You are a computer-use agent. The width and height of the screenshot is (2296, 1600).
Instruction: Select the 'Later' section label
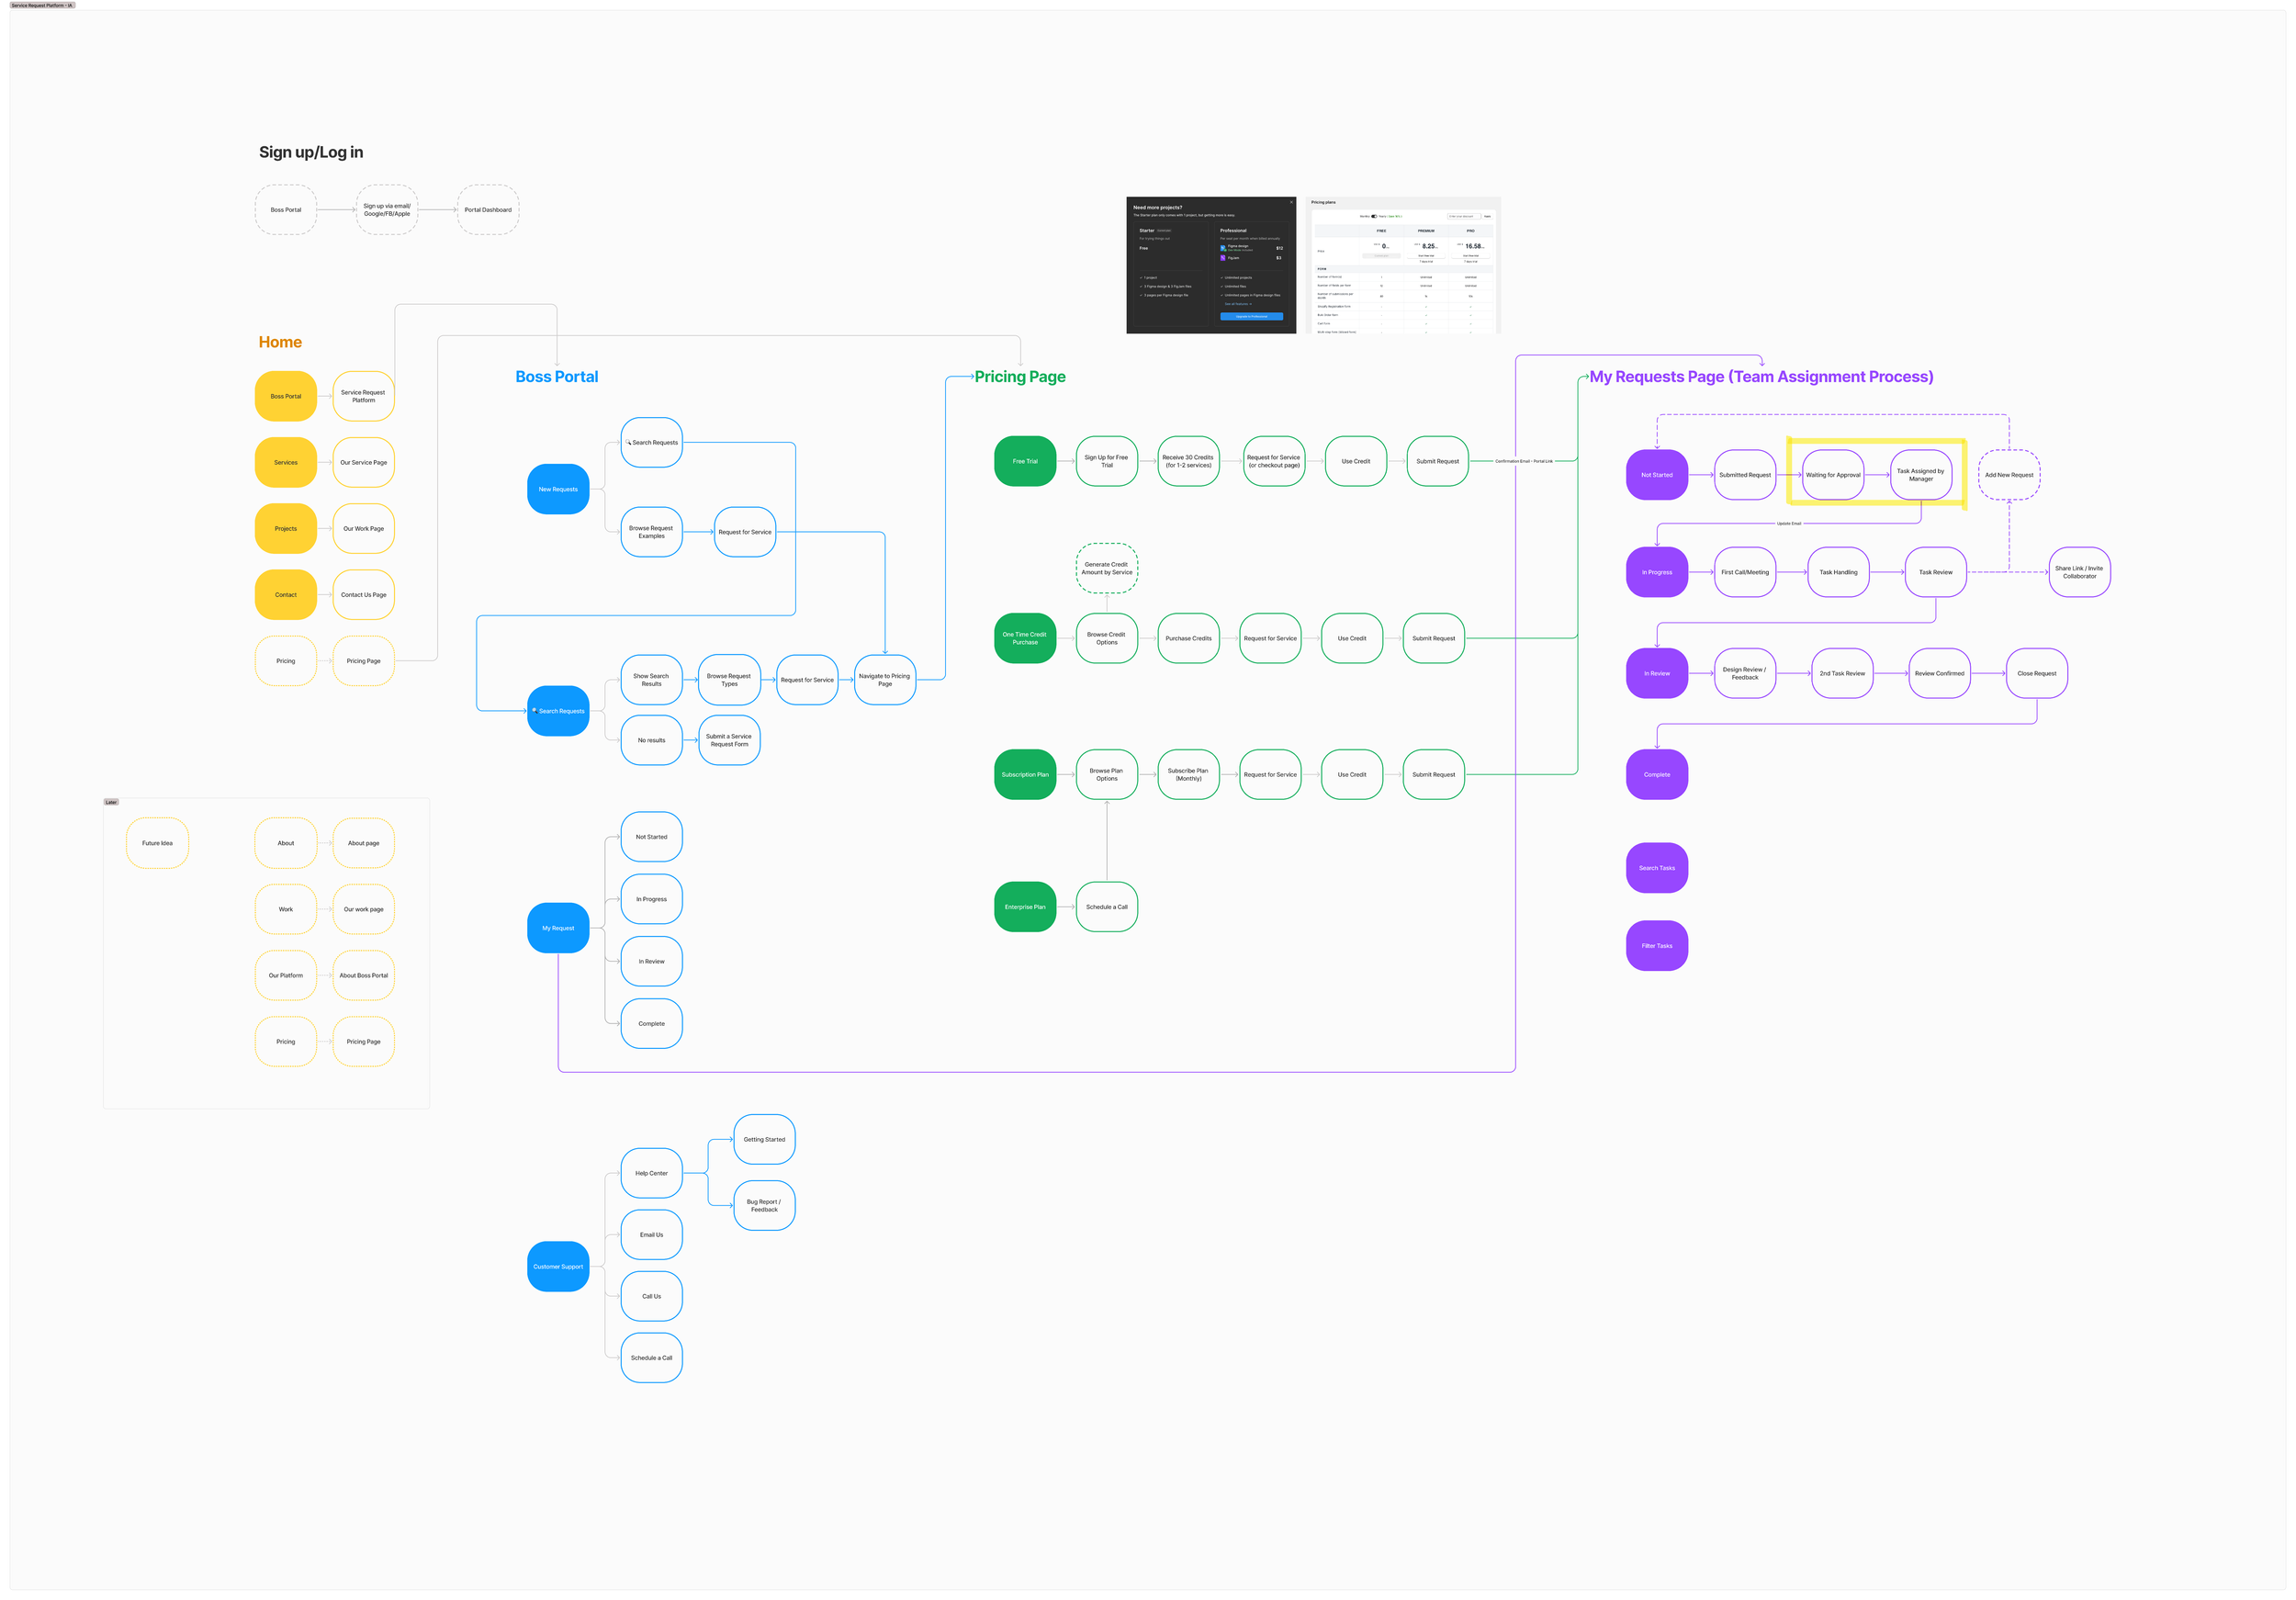coord(111,802)
